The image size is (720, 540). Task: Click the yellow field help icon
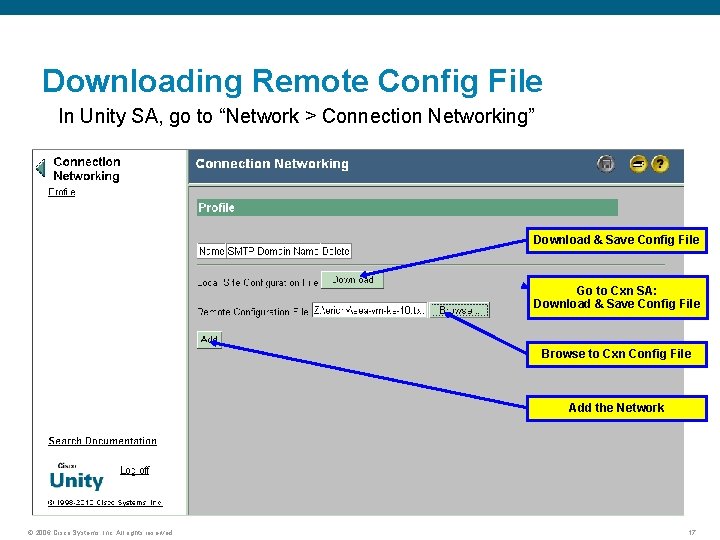click(638, 163)
